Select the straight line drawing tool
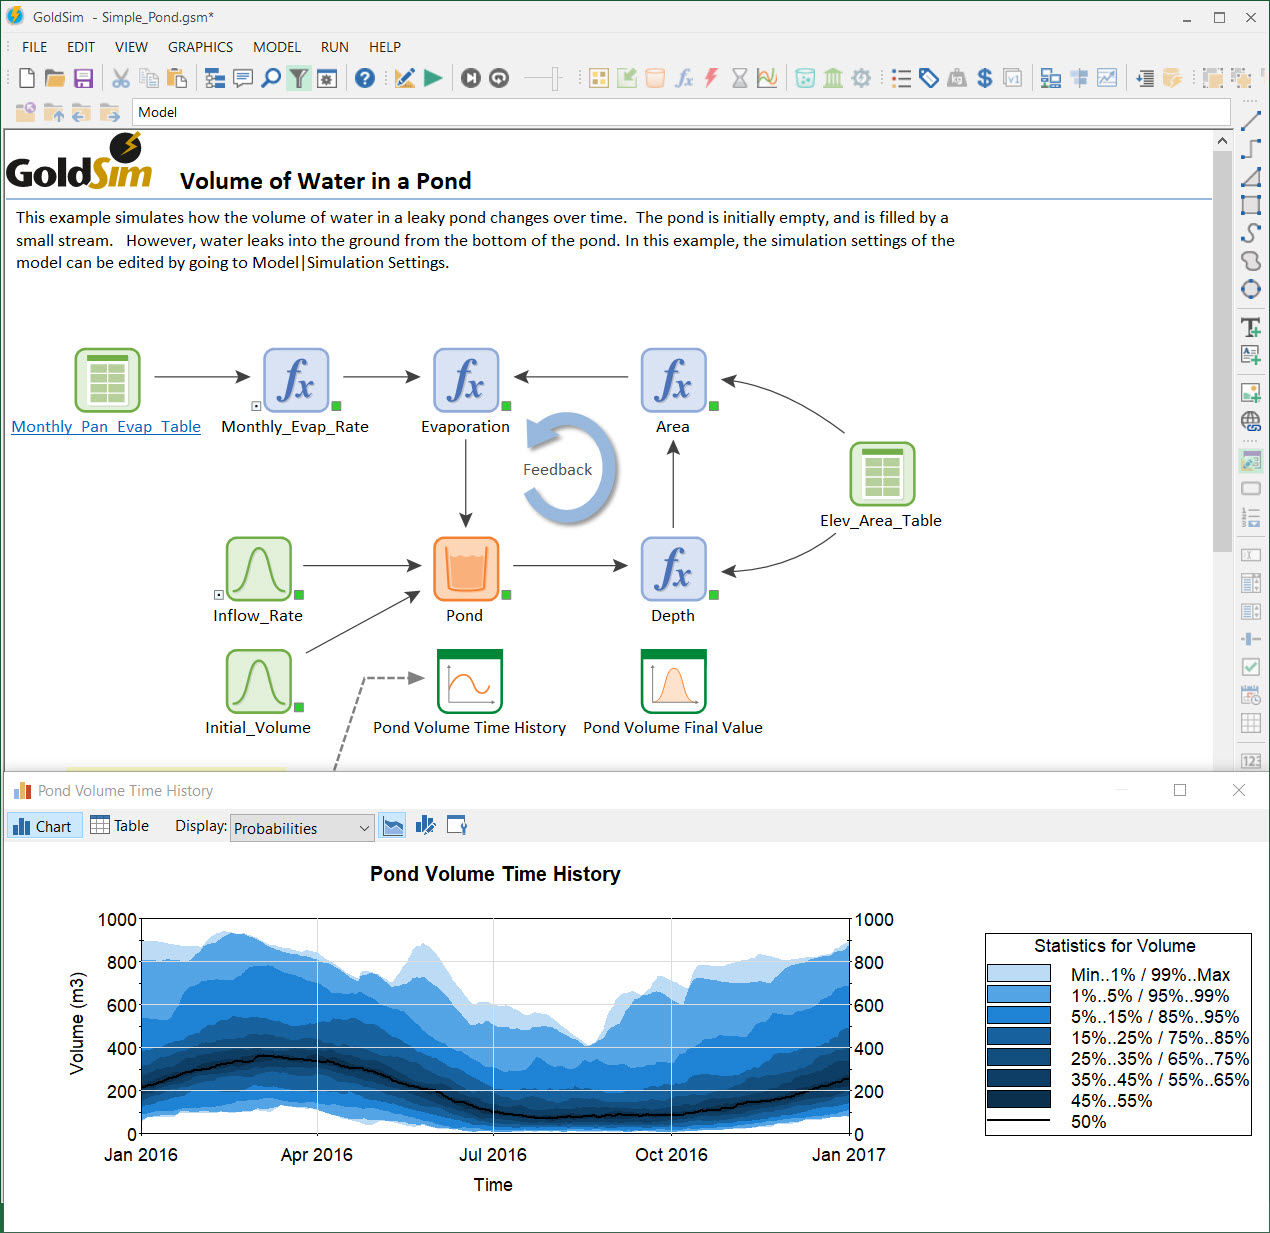 point(1251,121)
